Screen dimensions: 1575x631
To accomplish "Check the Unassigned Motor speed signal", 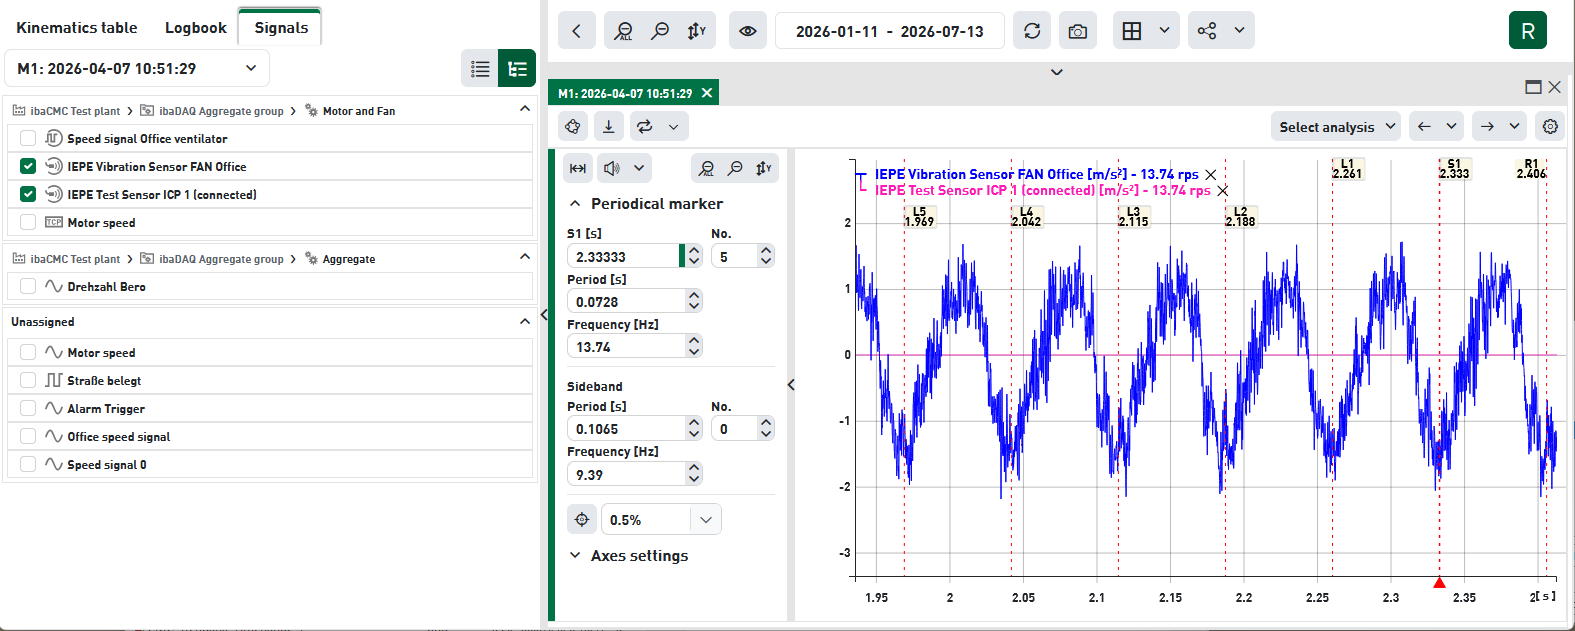I will coord(28,352).
